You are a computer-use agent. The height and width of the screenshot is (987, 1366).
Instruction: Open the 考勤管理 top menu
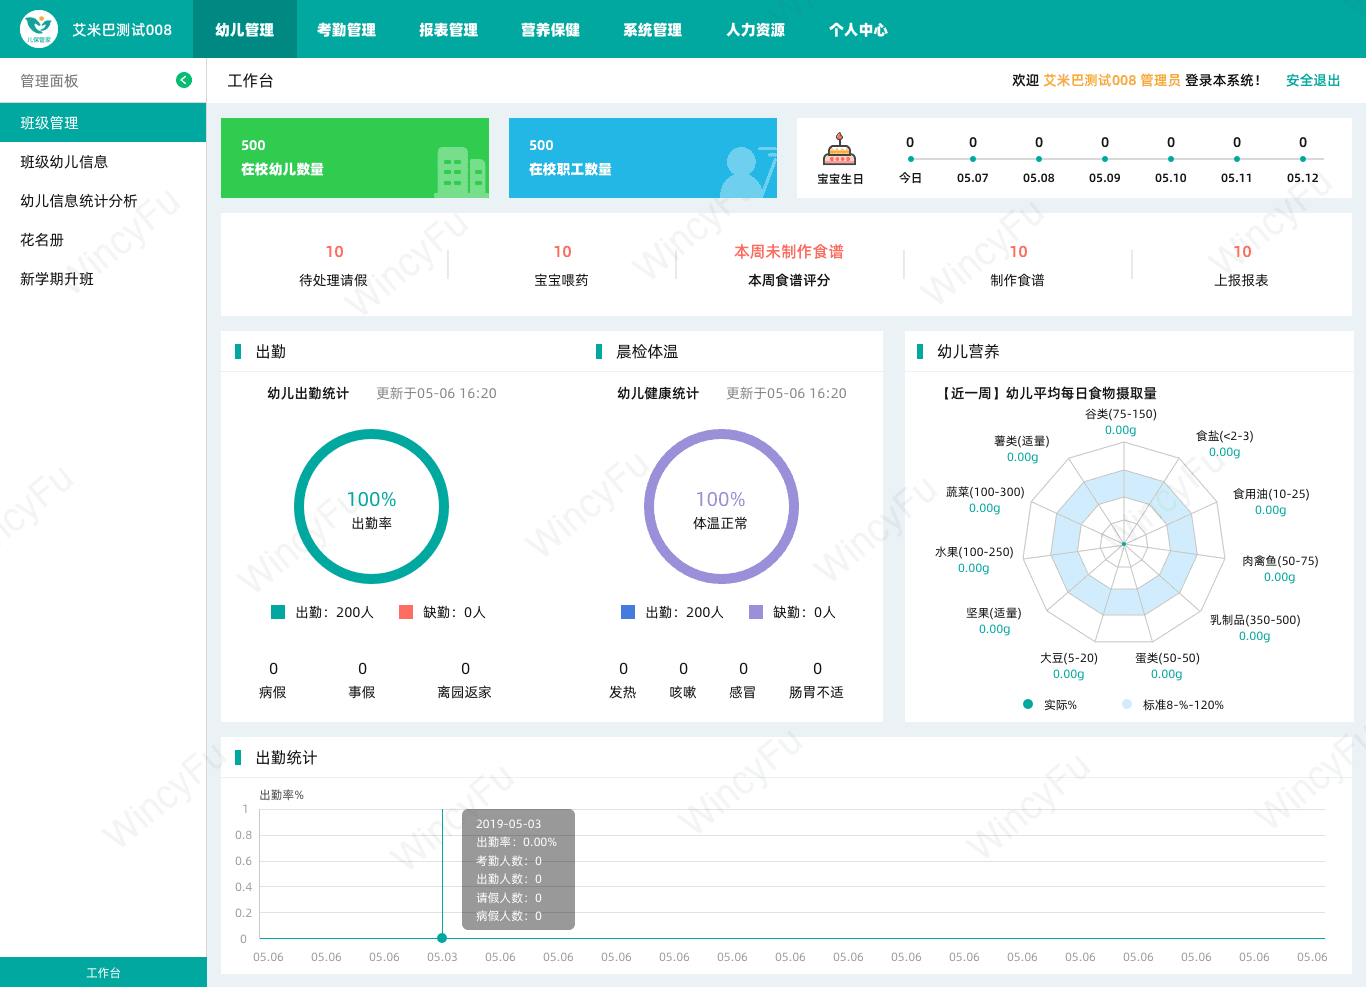pyautogui.click(x=346, y=29)
